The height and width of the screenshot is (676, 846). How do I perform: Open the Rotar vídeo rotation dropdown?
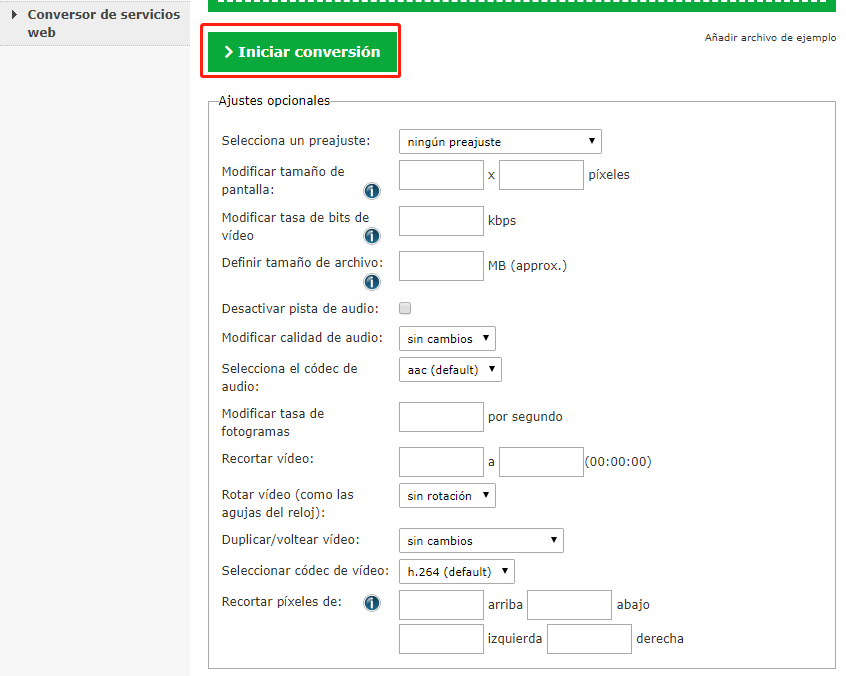[447, 495]
